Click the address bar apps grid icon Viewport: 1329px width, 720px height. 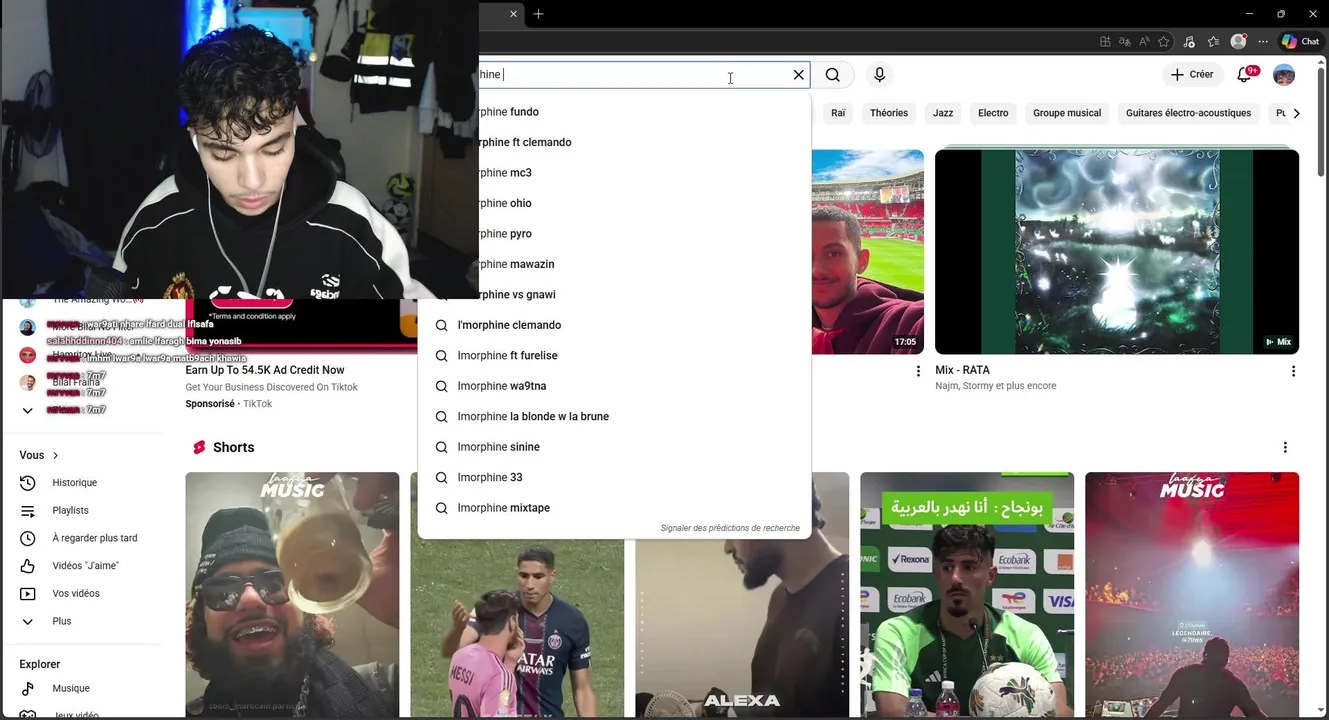[1105, 42]
